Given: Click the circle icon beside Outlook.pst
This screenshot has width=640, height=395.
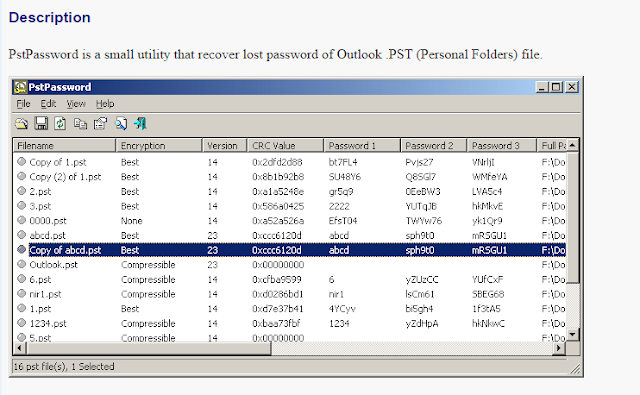Looking at the screenshot, I should pos(22,264).
